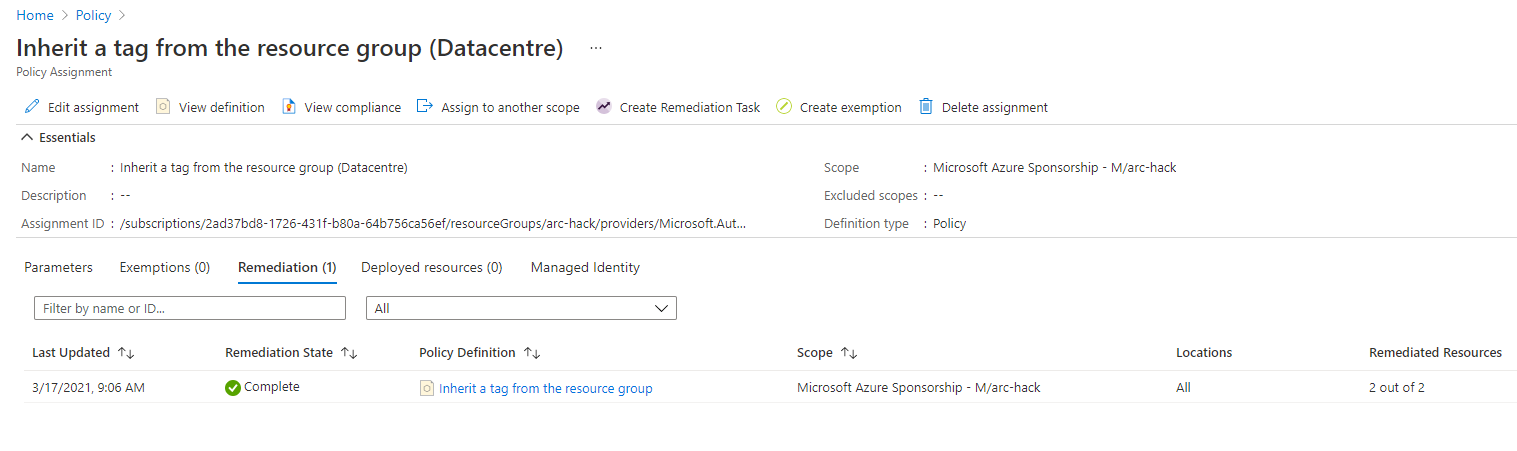
Task: Switch to the Exemptions (0) tab
Action: [x=164, y=267]
